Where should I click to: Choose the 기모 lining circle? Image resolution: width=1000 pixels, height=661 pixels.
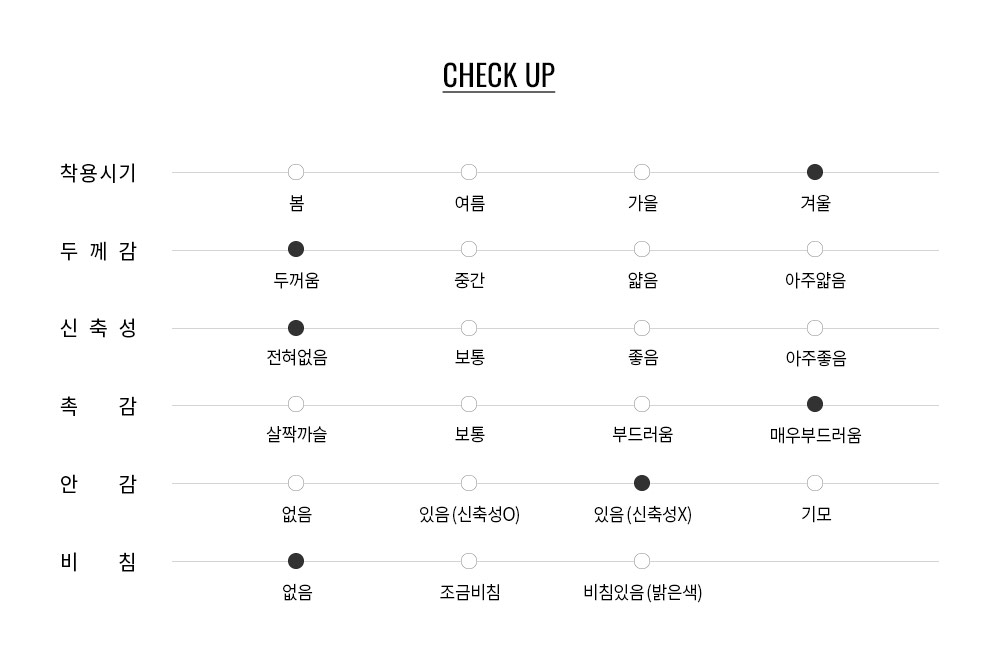[815, 484]
